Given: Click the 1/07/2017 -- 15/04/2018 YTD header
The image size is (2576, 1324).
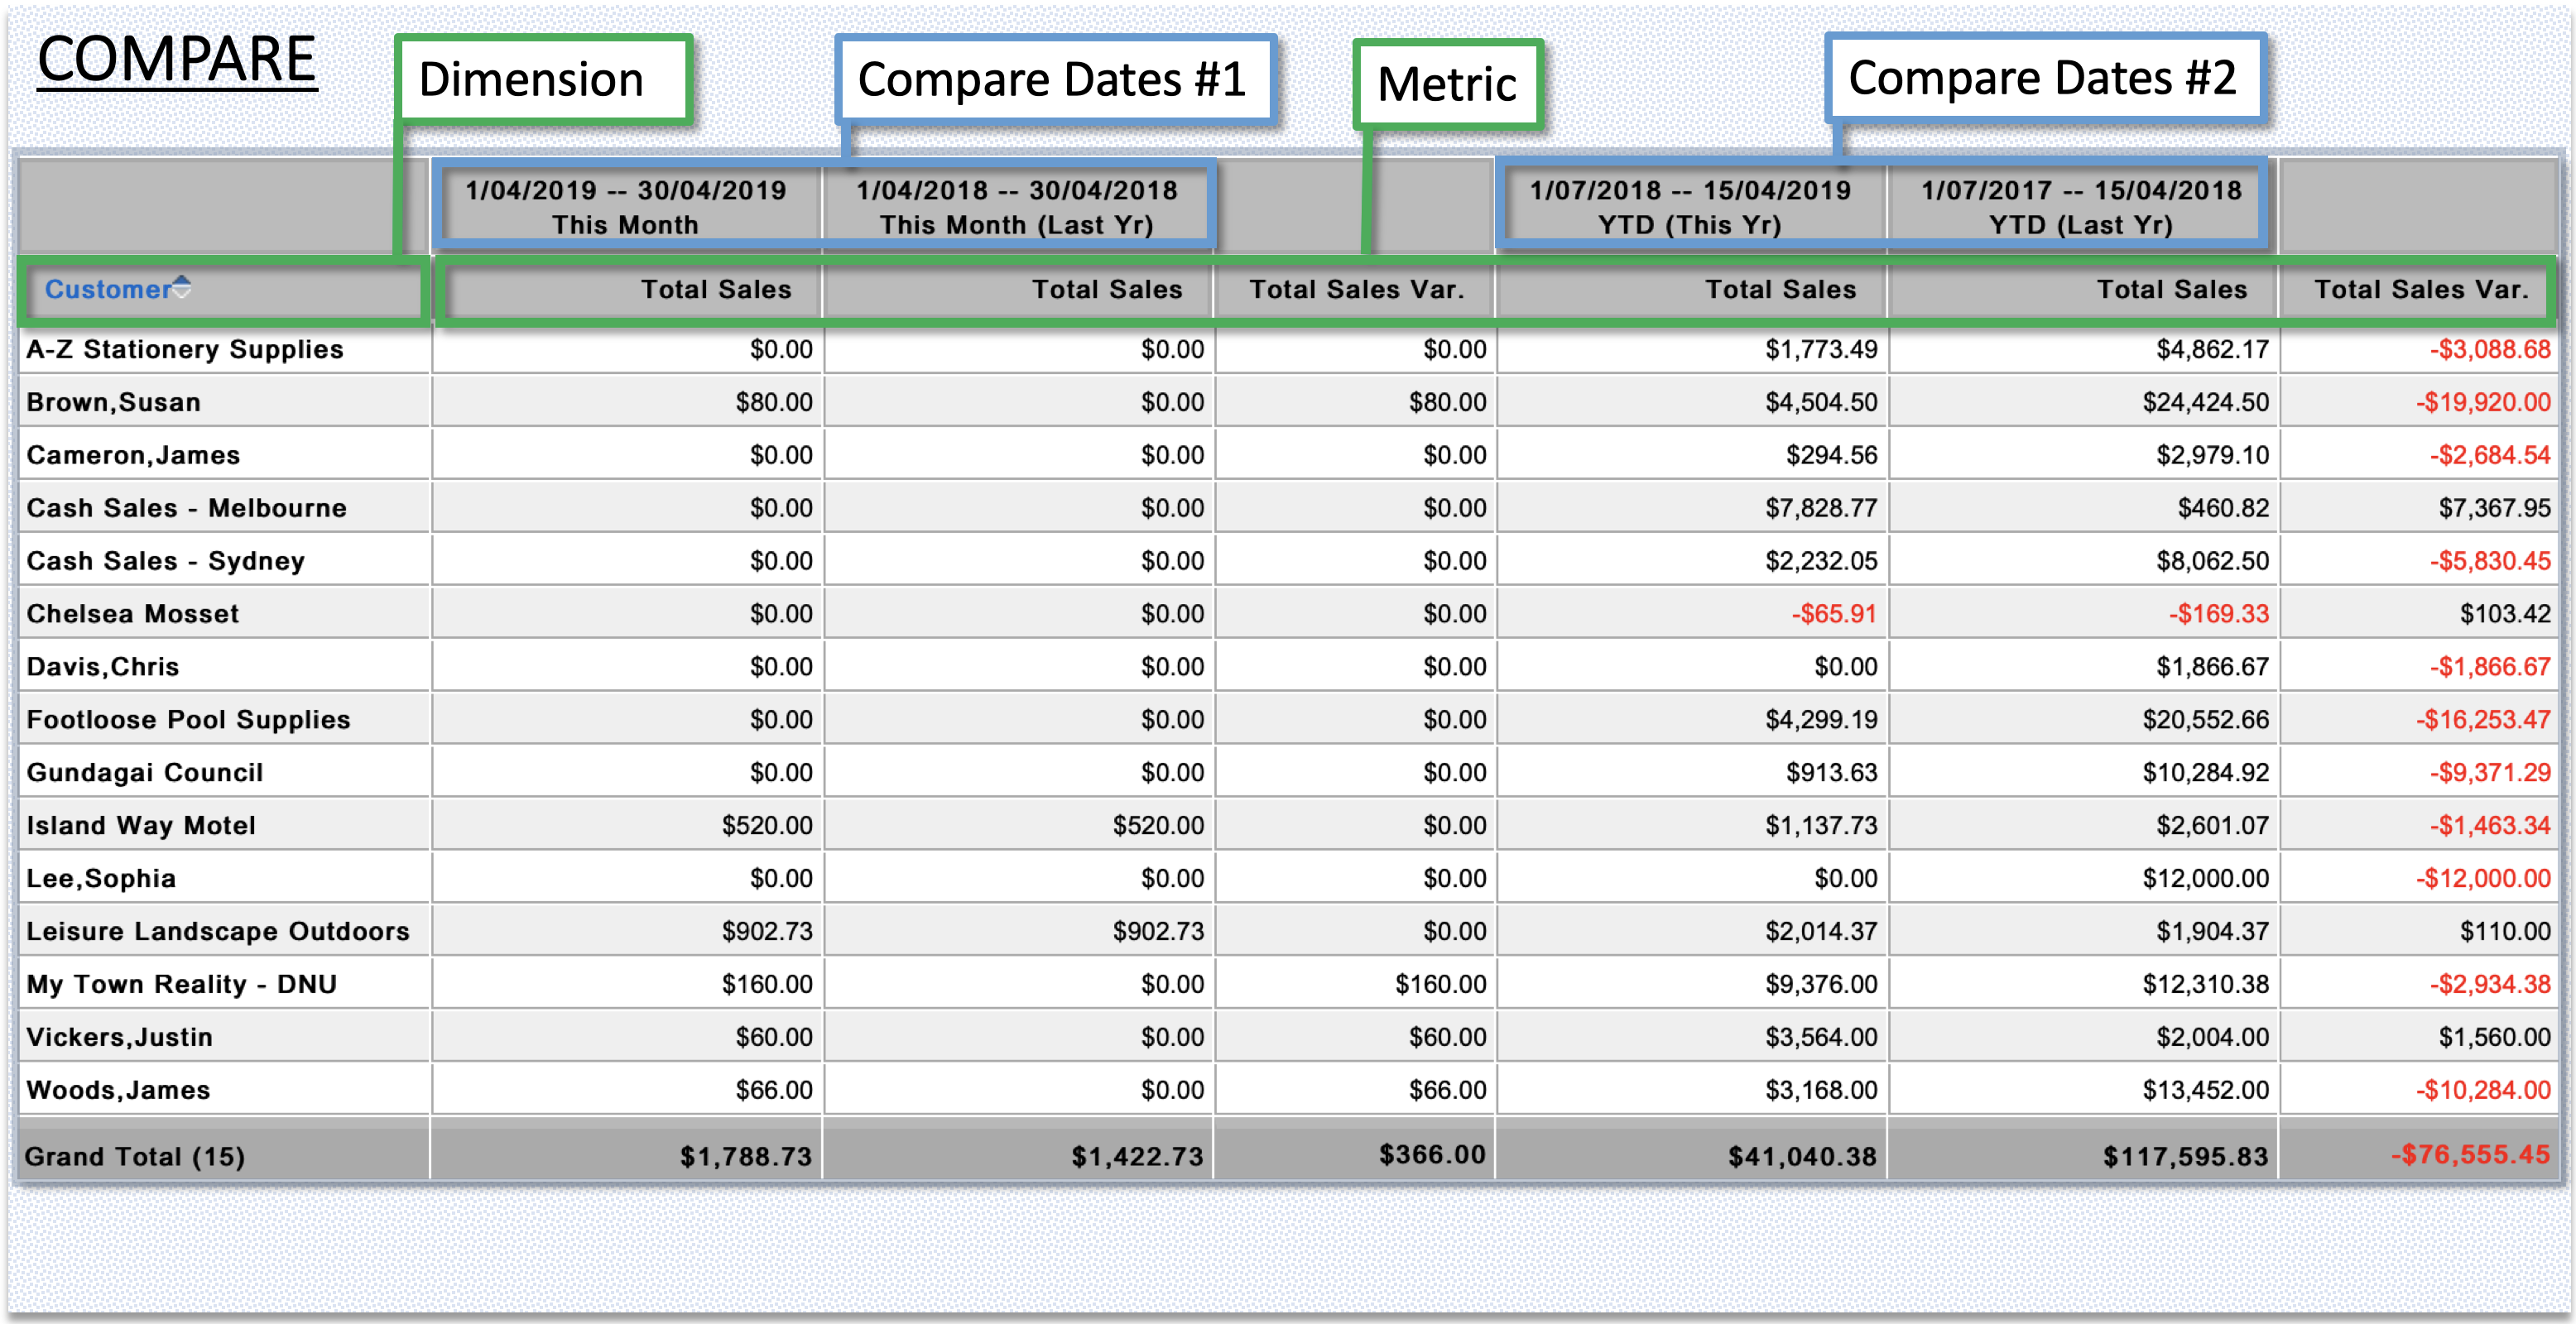Looking at the screenshot, I should [x=2081, y=207].
